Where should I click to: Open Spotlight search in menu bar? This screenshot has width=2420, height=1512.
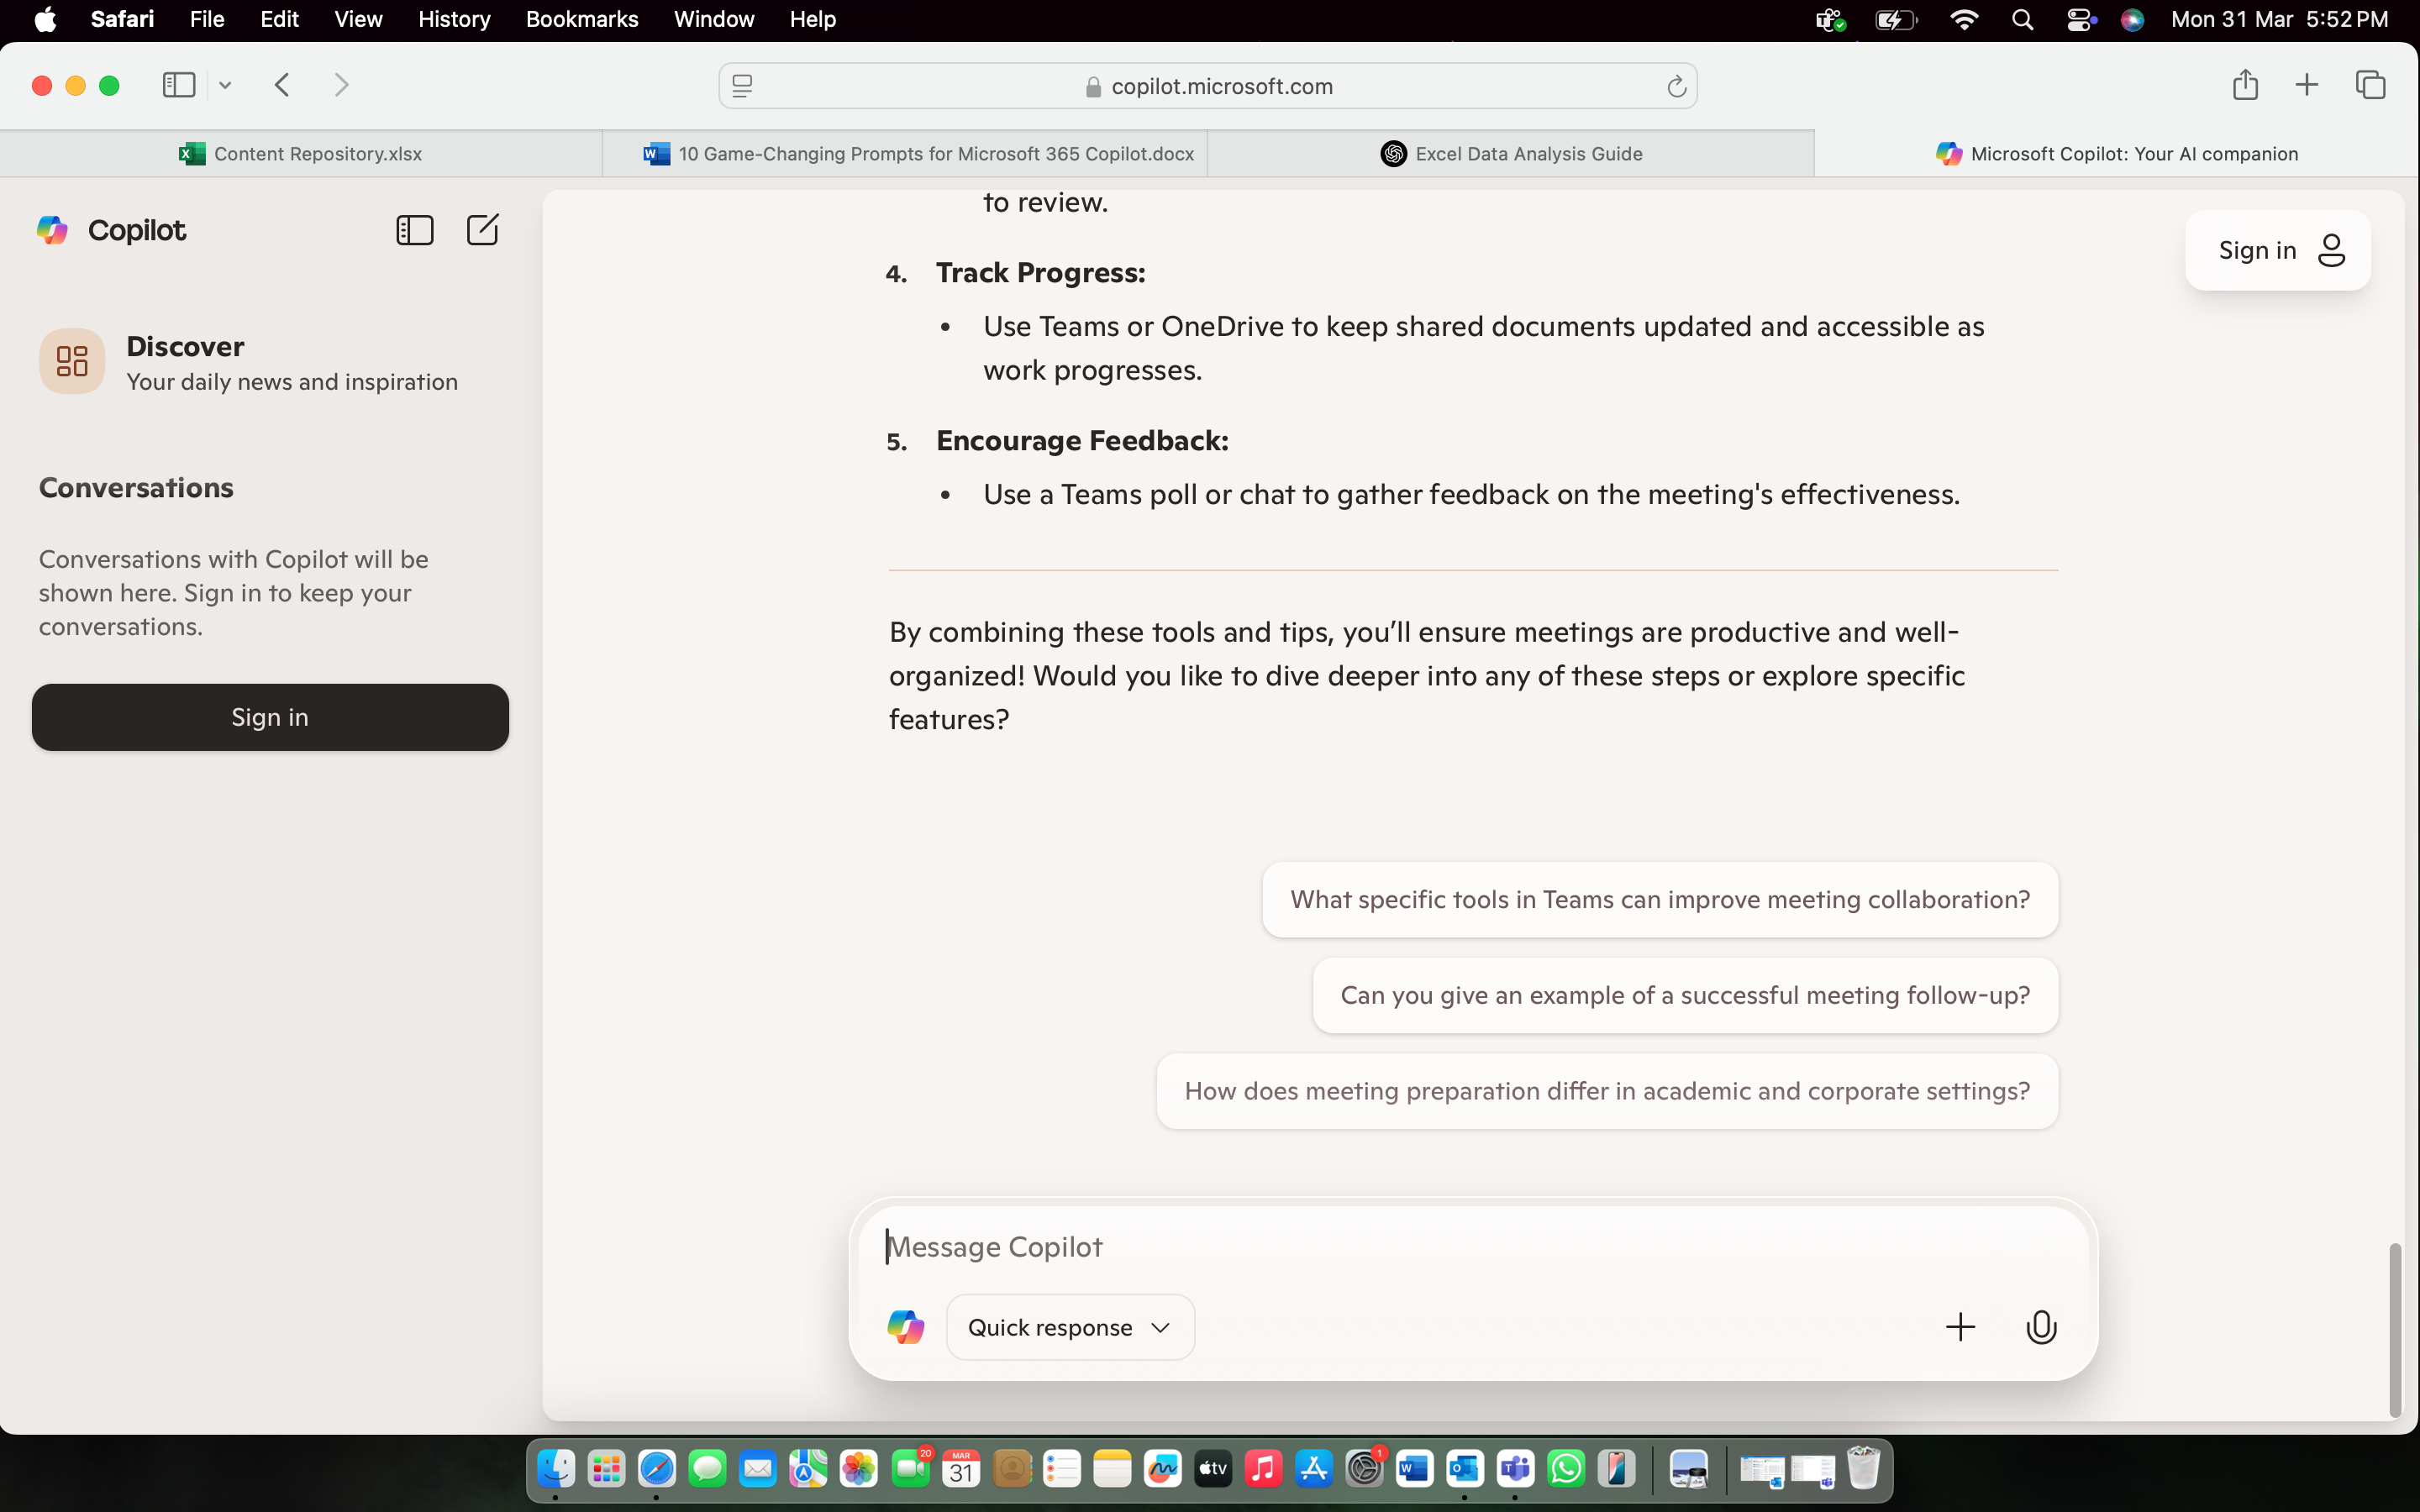point(2022,20)
